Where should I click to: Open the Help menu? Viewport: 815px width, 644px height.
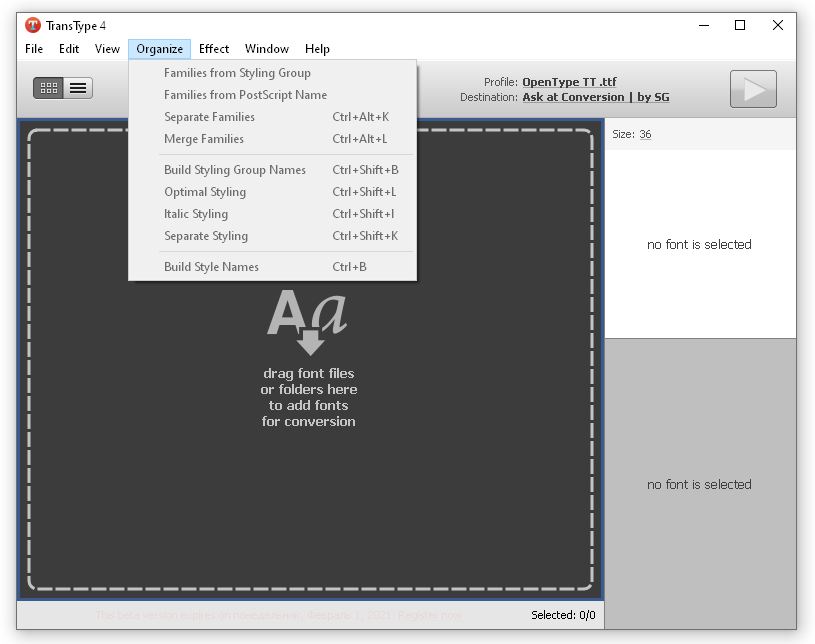tap(317, 49)
